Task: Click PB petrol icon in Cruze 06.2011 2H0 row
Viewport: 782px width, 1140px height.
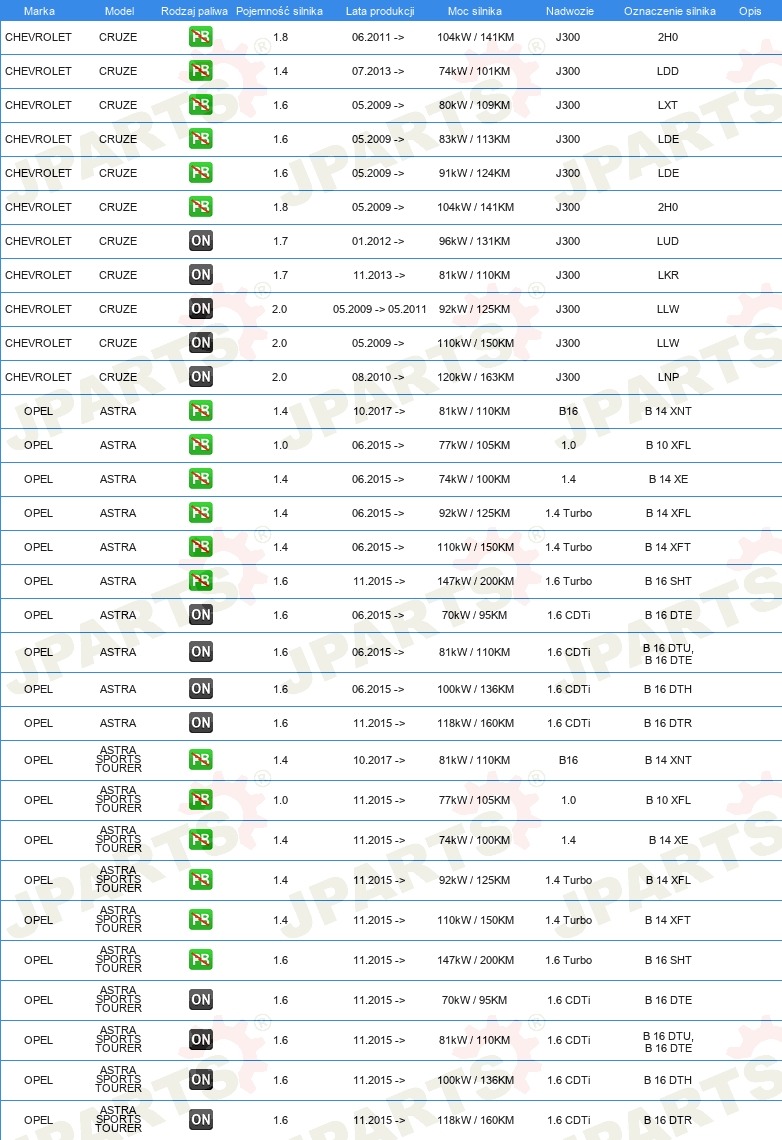Action: (201, 36)
